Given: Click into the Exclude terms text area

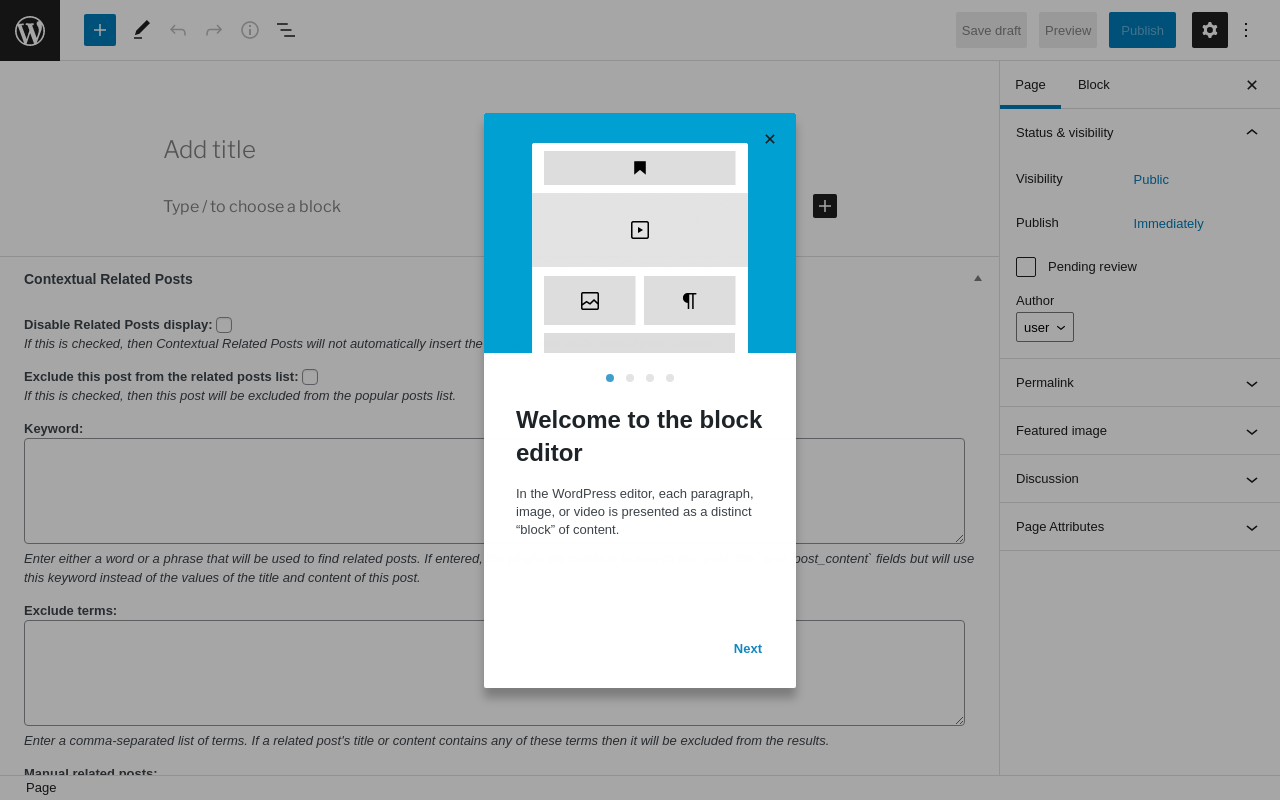Looking at the screenshot, I should click(x=494, y=673).
